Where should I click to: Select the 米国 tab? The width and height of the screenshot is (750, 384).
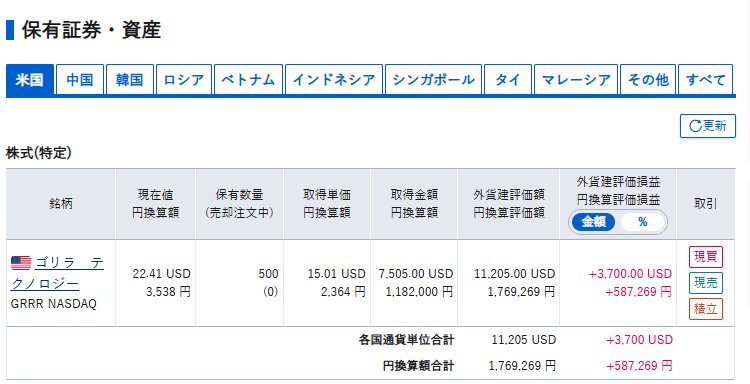[30, 80]
